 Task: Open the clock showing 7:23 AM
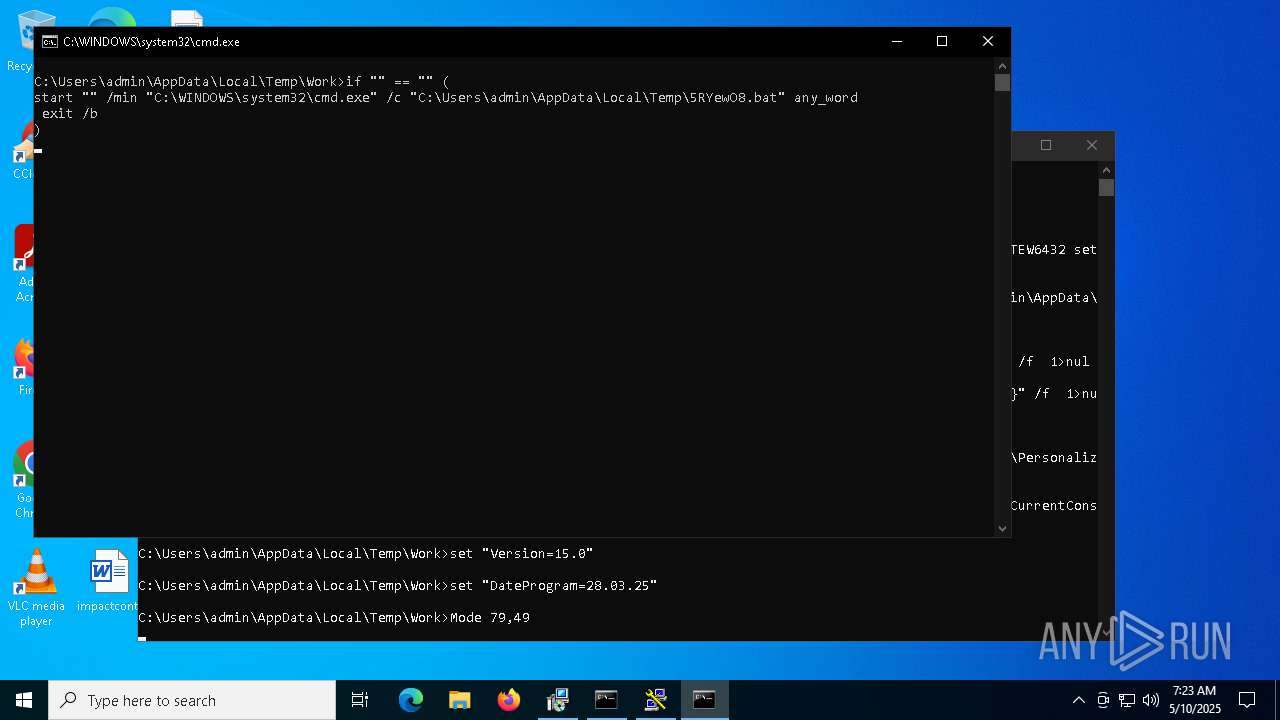point(1194,700)
